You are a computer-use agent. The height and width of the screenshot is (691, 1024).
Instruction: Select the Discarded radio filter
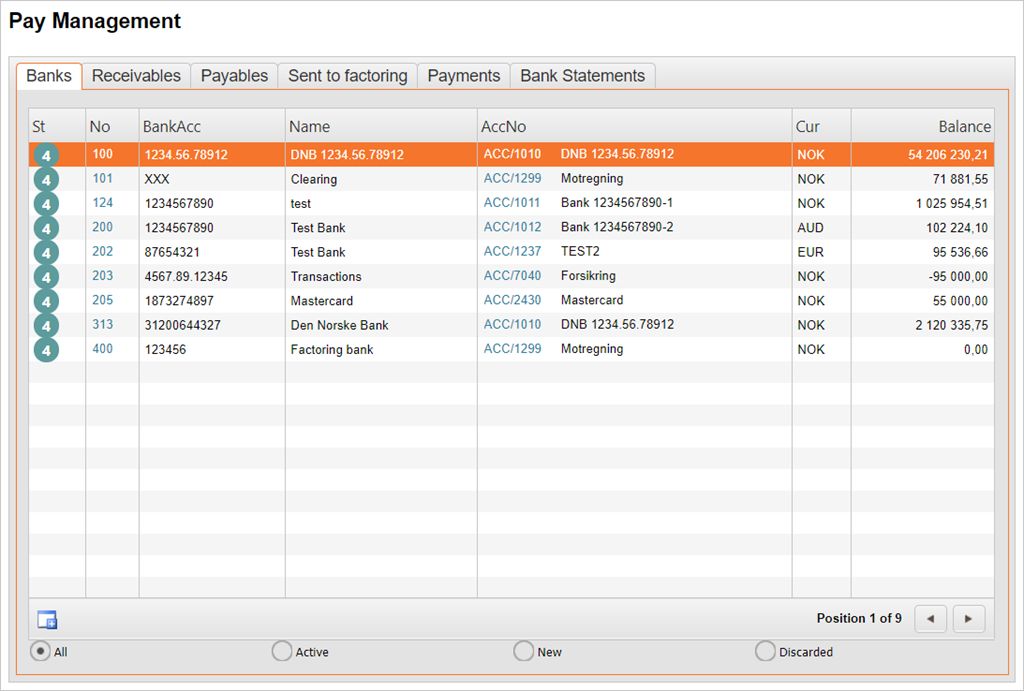tap(765, 652)
